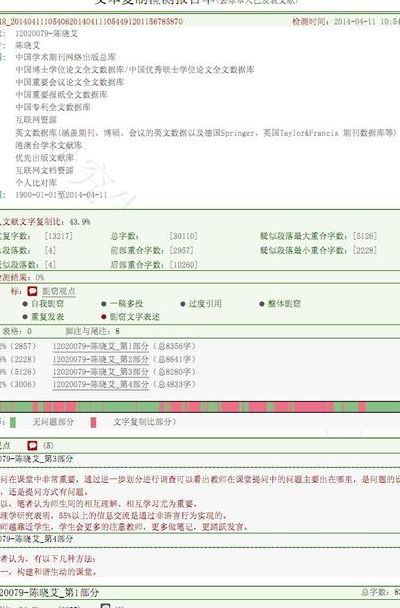Click the 后部重合字数 value [10260]
This screenshot has height=608, width=400.
tap(183, 264)
